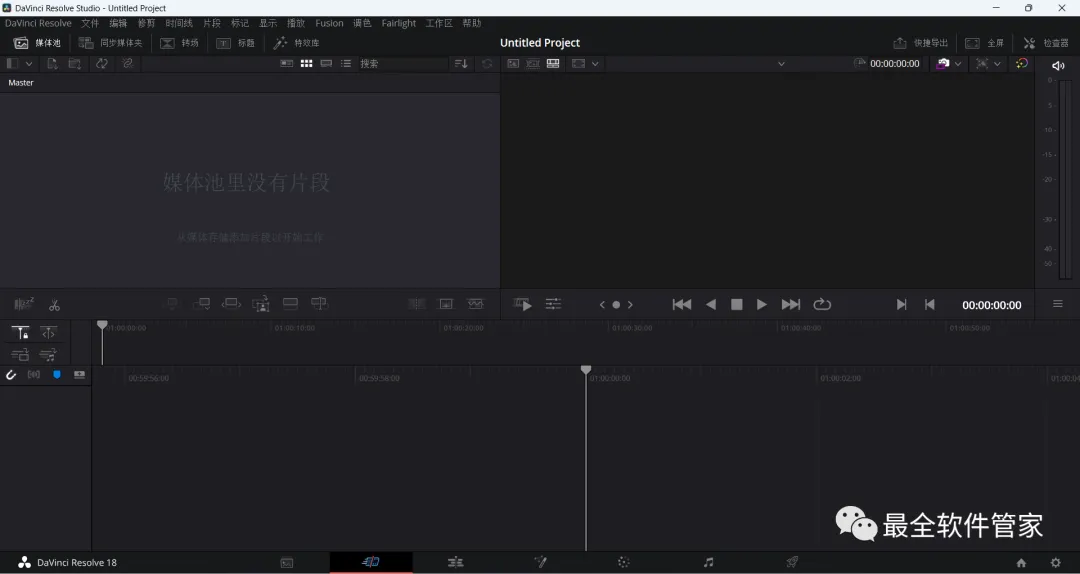The image size is (1080, 574).
Task: Click the cut transition icon
Action: (417, 304)
